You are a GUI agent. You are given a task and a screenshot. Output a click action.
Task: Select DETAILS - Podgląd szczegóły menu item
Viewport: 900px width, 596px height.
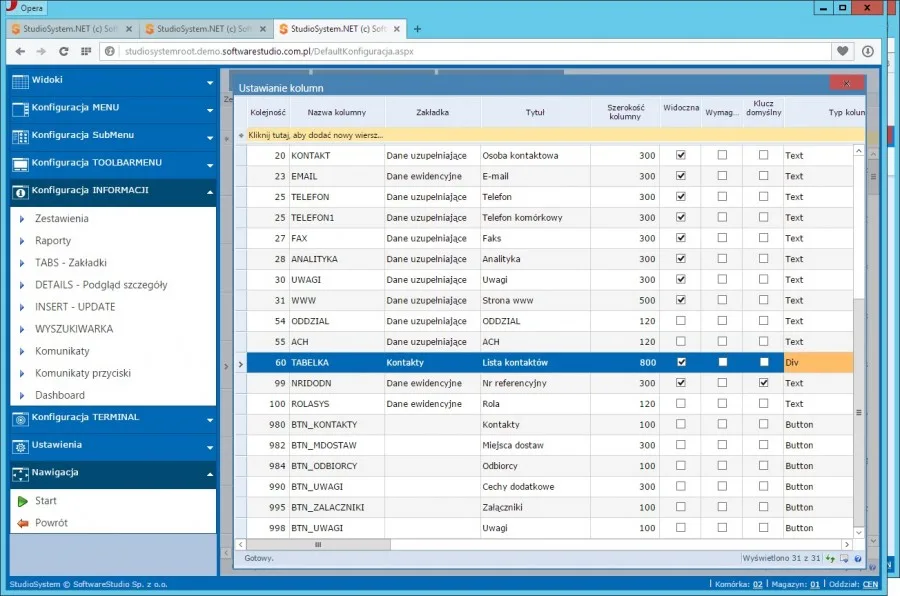pos(101,285)
